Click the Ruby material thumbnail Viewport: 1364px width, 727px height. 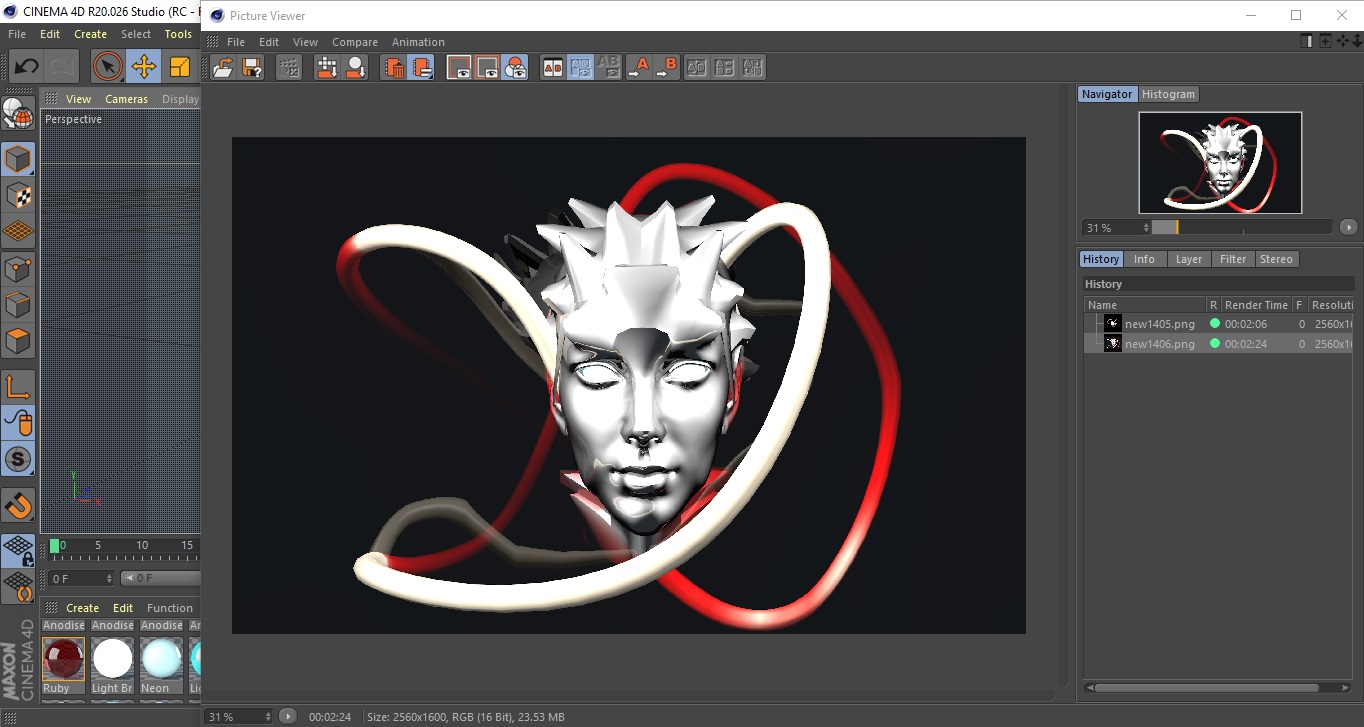pos(63,659)
